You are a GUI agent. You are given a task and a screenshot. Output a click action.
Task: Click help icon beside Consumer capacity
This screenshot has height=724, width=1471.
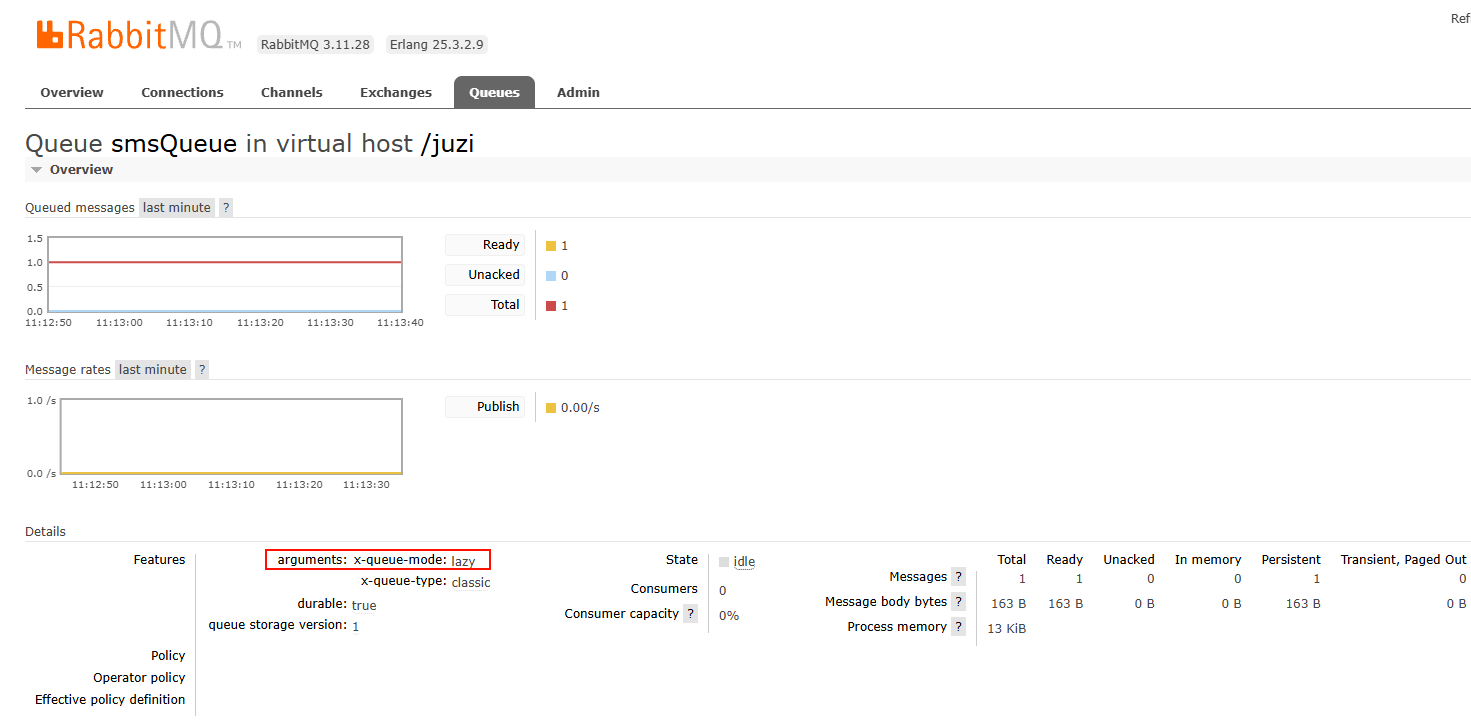pos(690,614)
